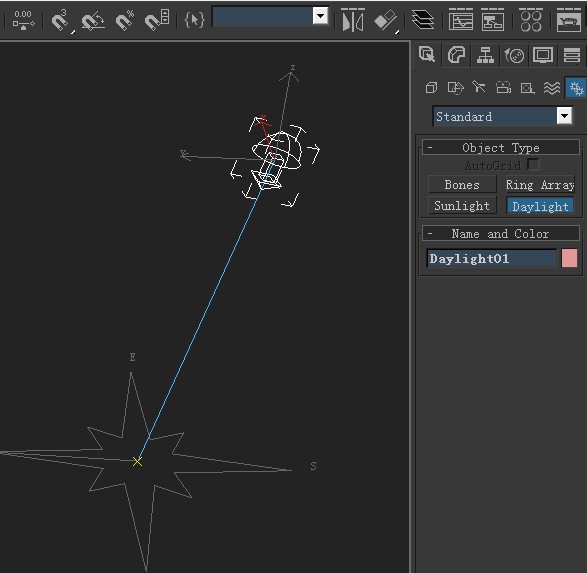587x573 pixels.
Task: Select the Space Warps category icon
Action: (552, 88)
